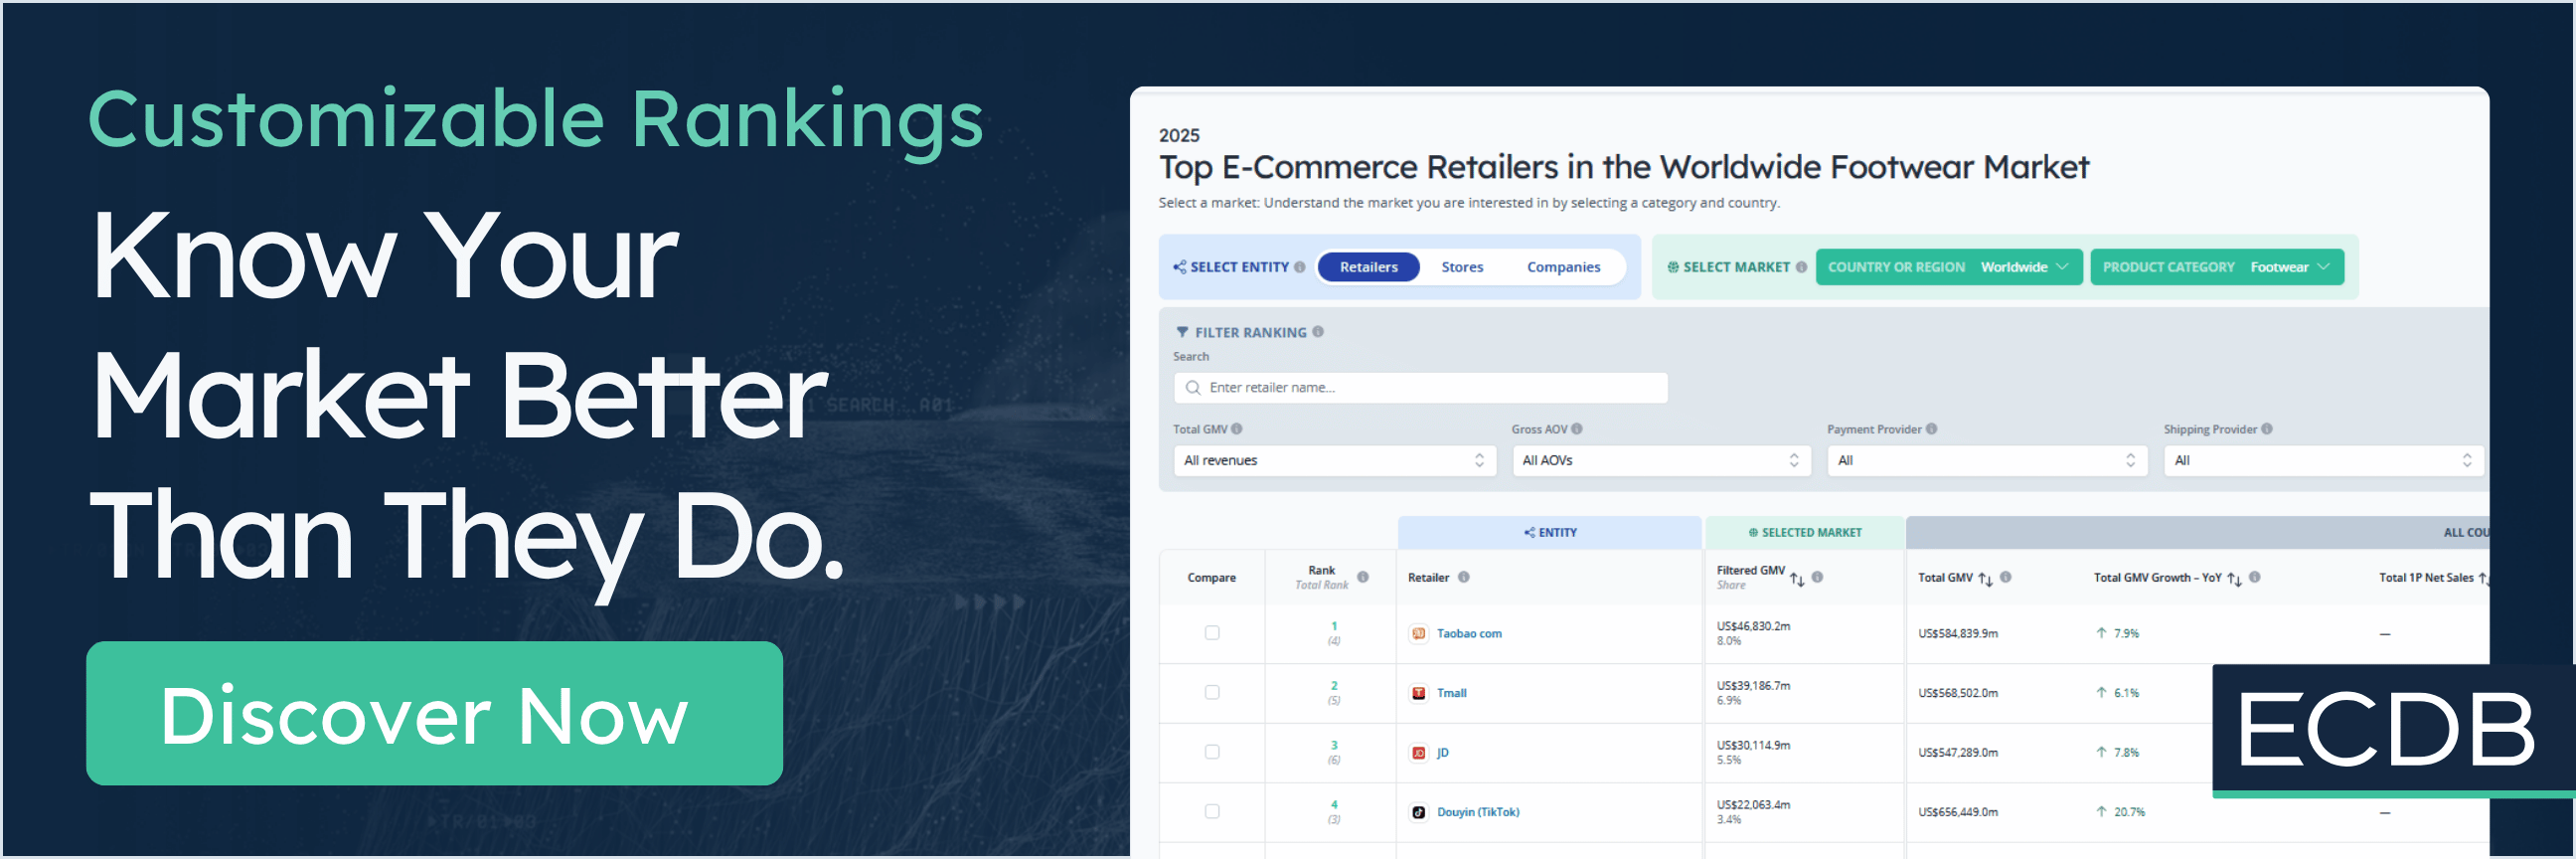Open the Country or Region Worldwide dropdown

[x=1948, y=267]
